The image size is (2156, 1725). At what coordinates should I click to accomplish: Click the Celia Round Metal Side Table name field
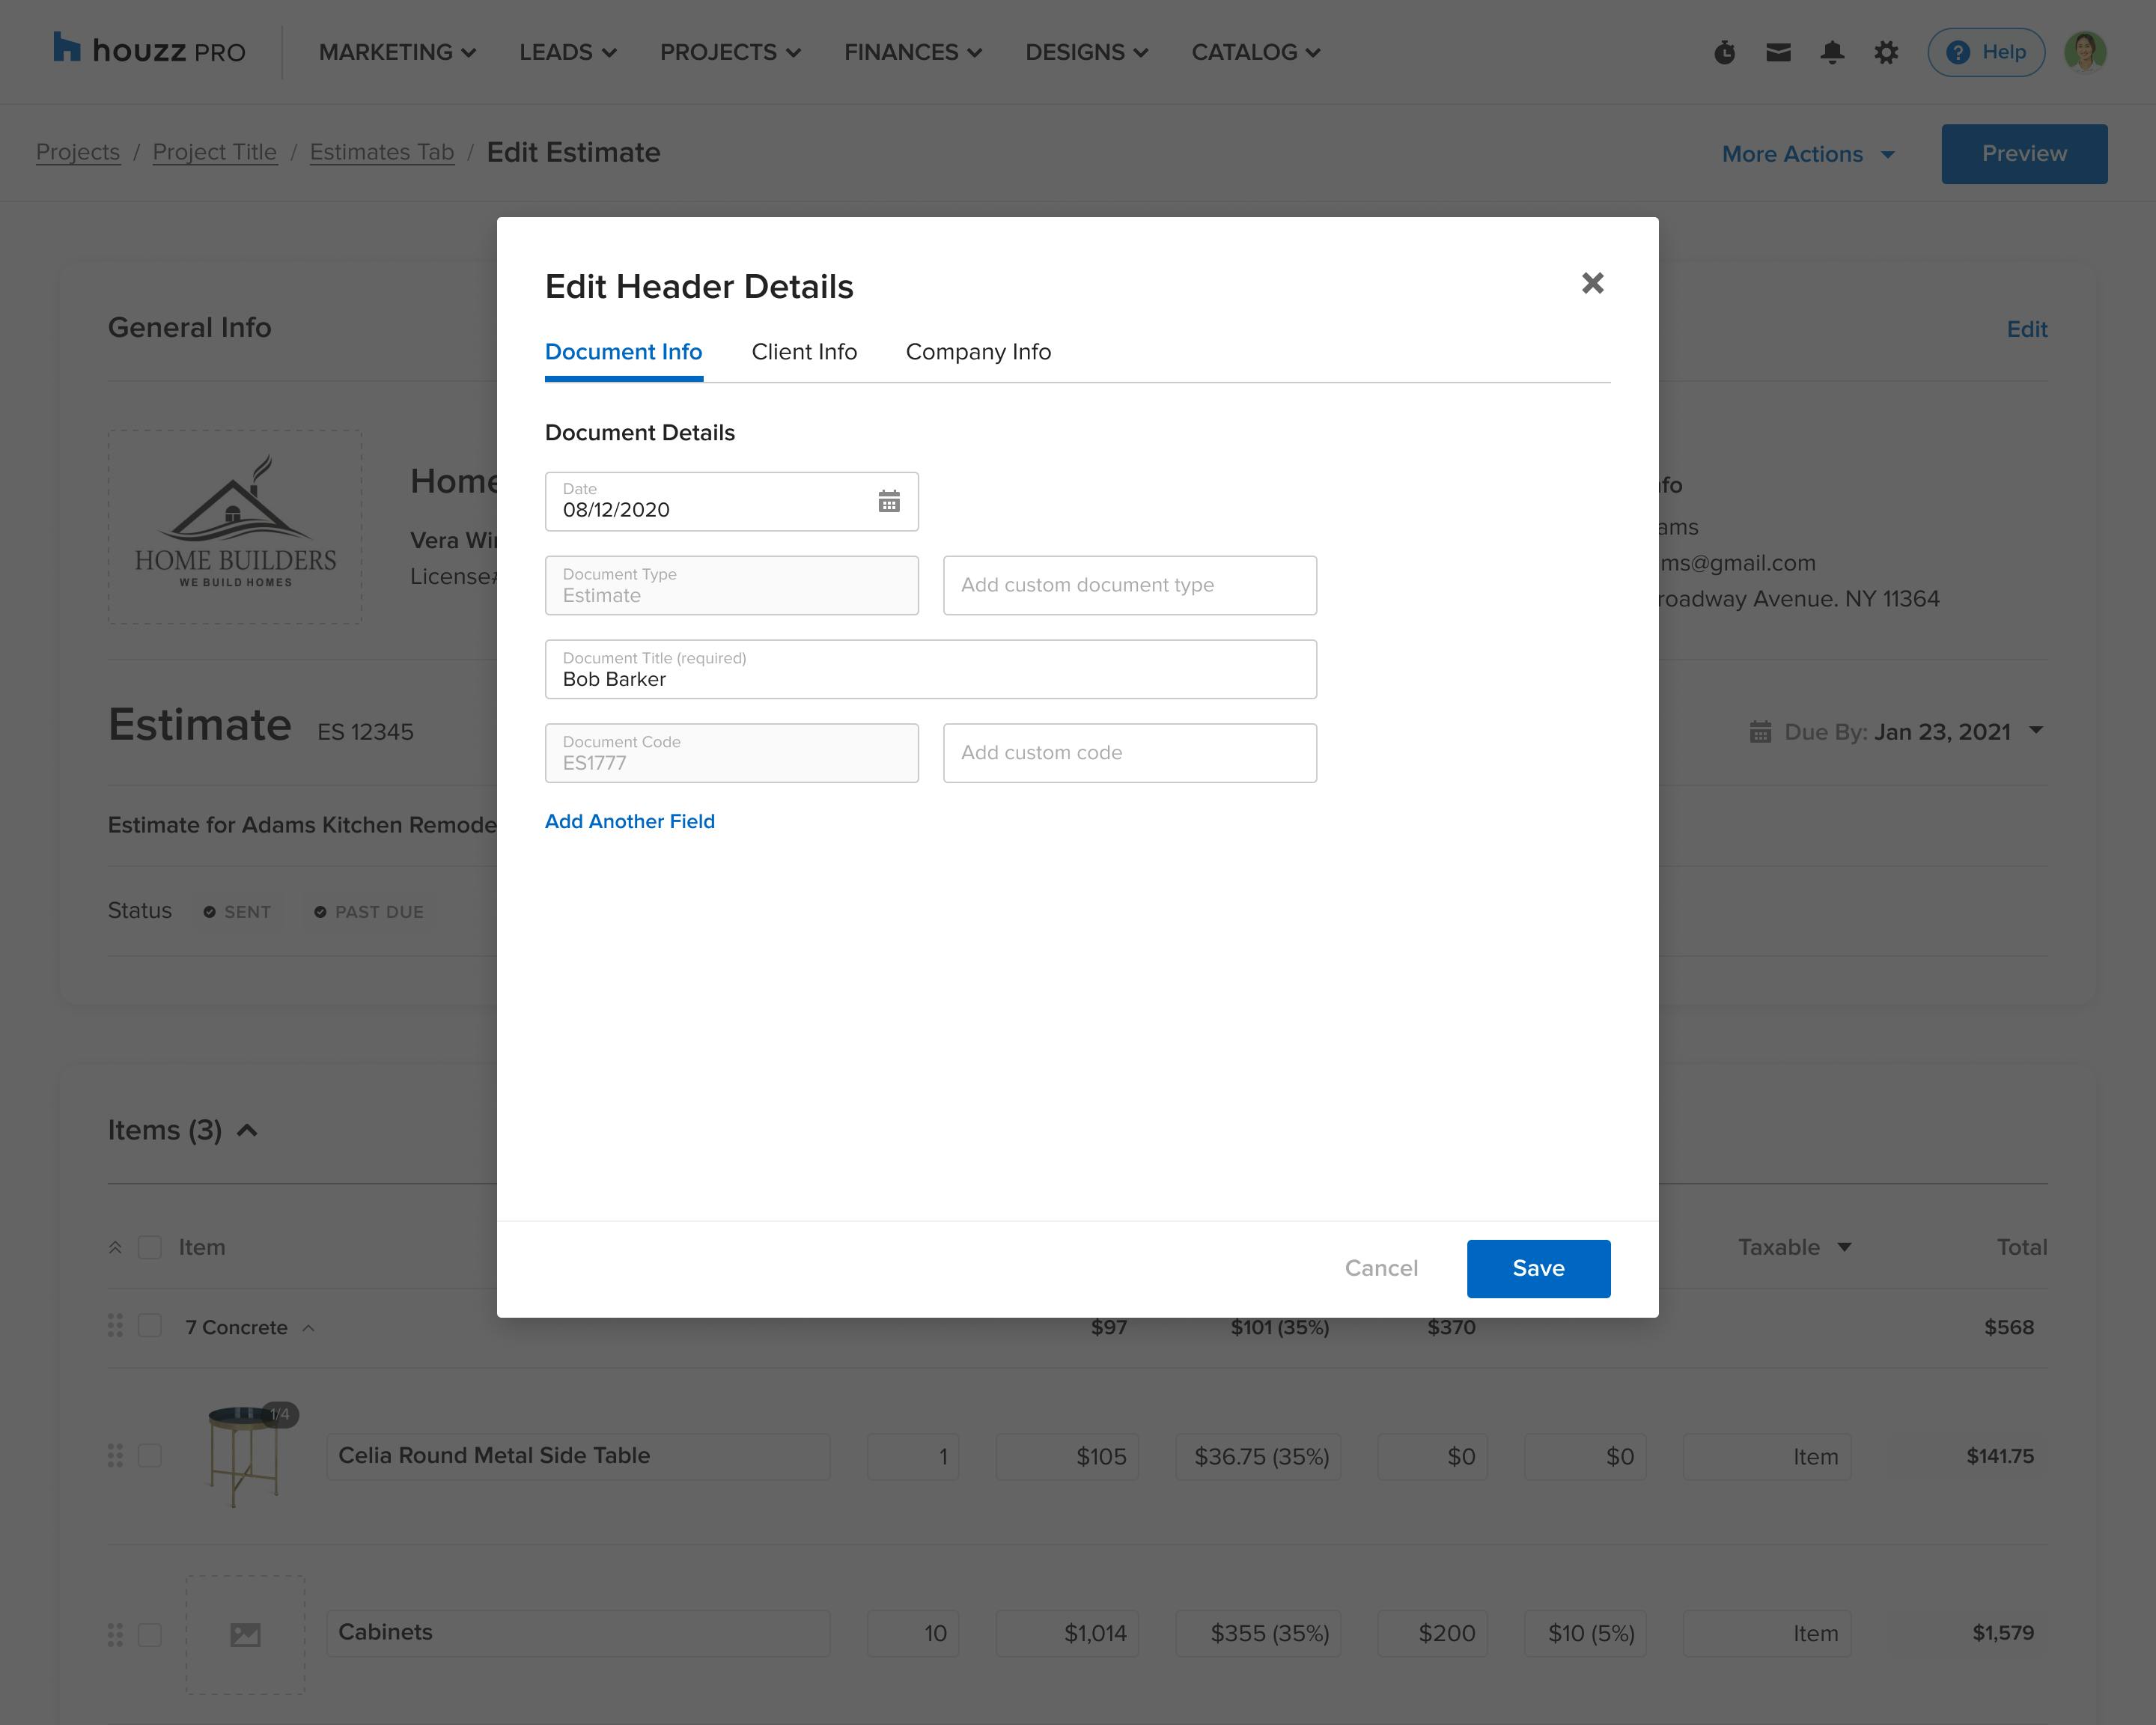coord(578,1456)
